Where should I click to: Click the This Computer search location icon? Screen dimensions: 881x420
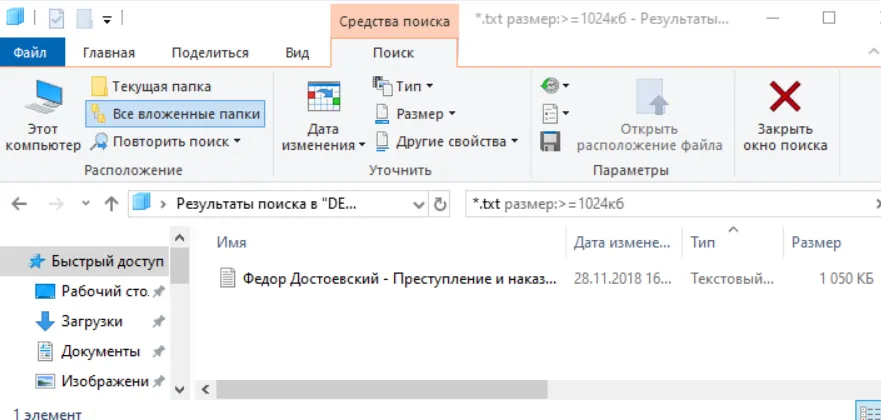coord(43,97)
